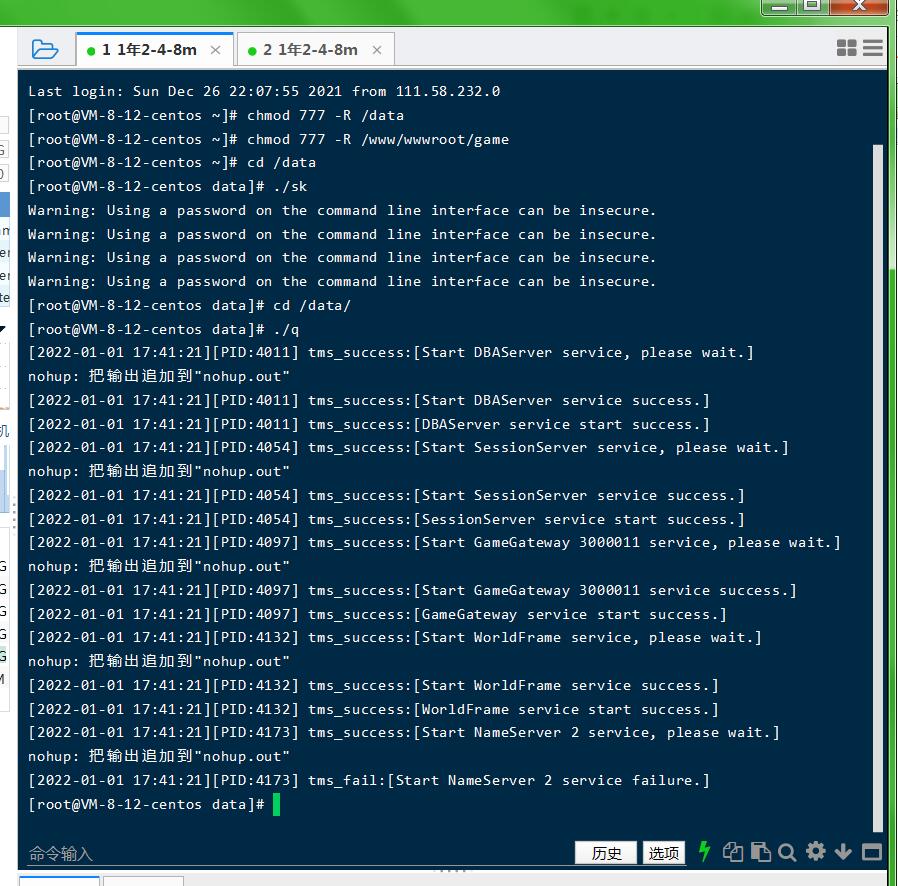Maximize the terminal application window
Image resolution: width=898 pixels, height=886 pixels.
[812, 6]
